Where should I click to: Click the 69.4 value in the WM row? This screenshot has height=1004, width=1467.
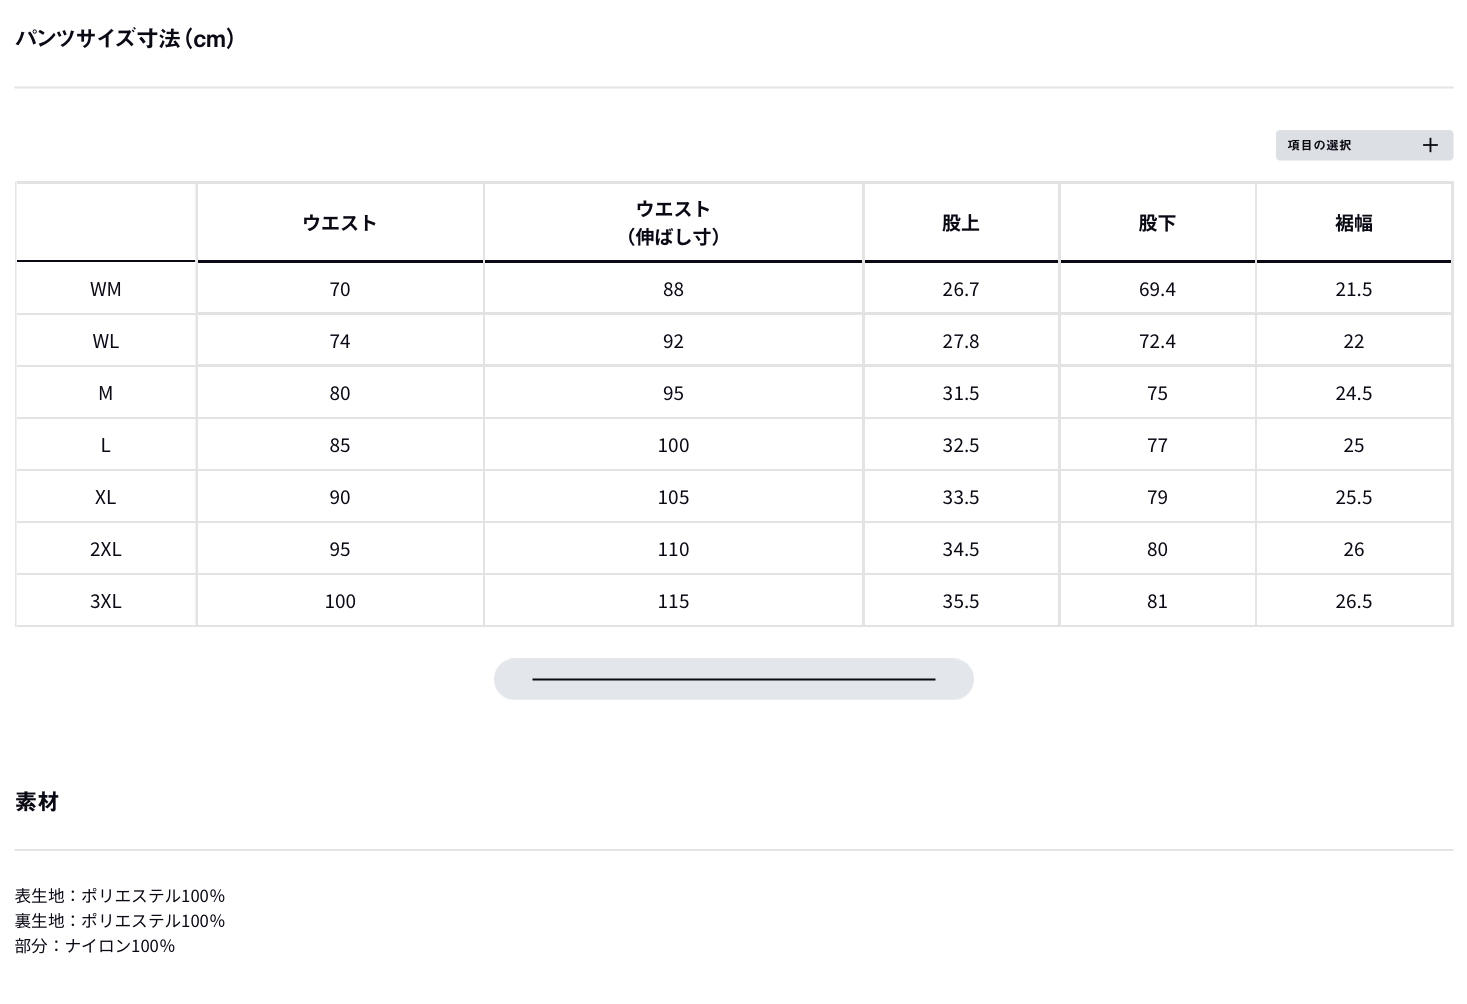point(1157,289)
